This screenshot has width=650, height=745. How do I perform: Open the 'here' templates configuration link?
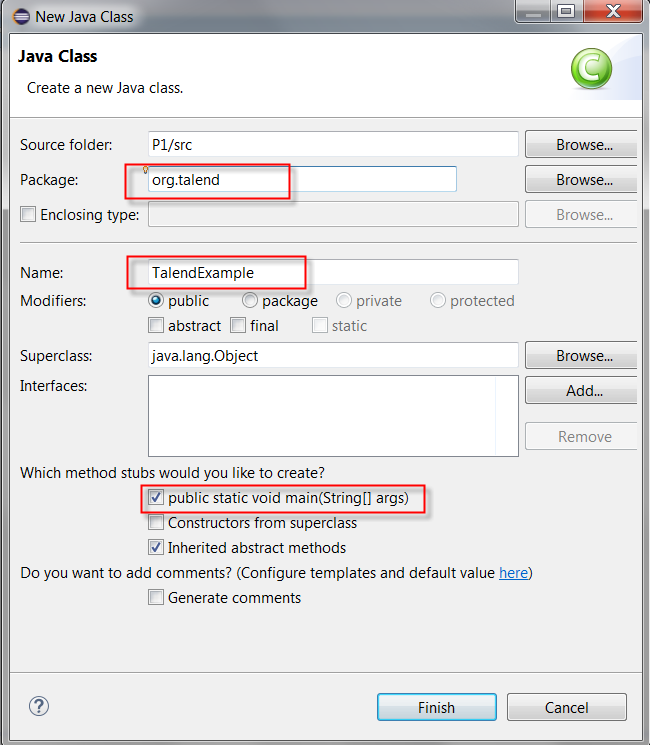[513, 573]
